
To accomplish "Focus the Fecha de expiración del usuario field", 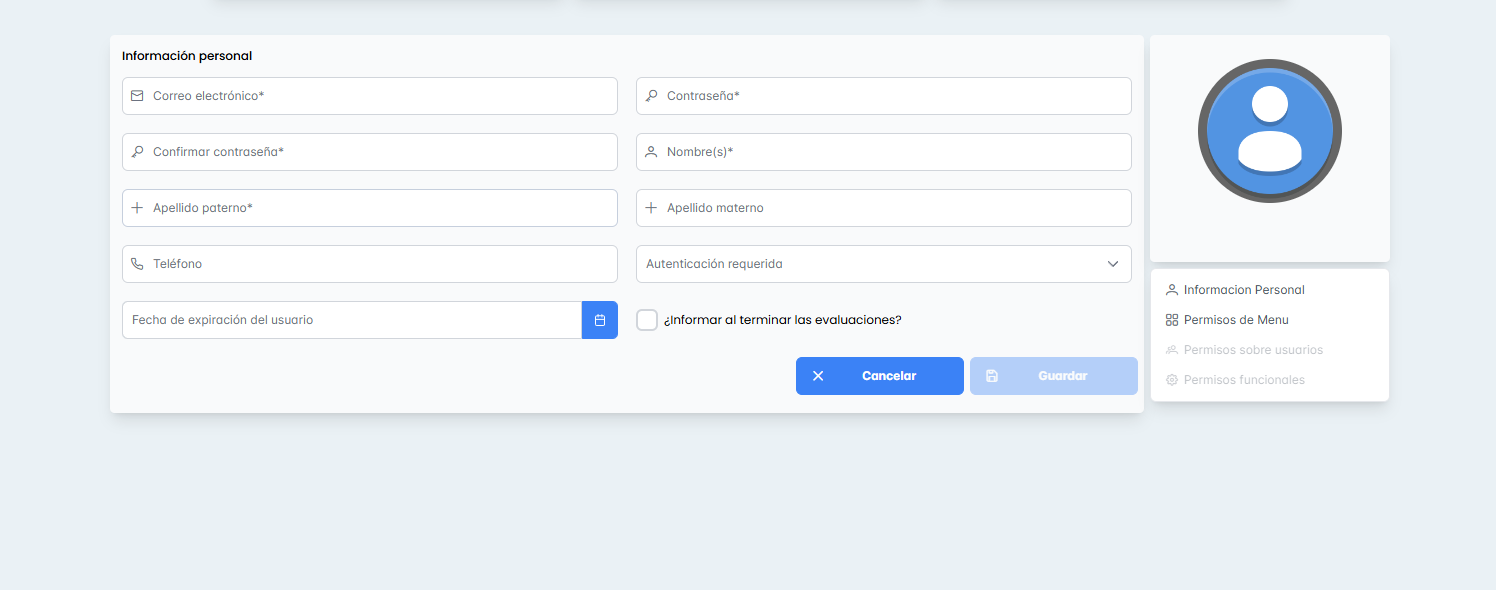I will point(351,320).
